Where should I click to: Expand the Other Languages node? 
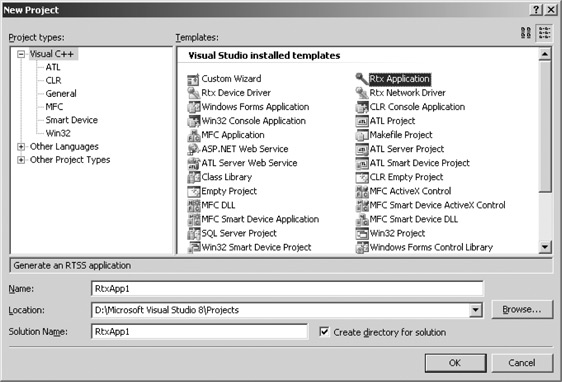[21, 147]
